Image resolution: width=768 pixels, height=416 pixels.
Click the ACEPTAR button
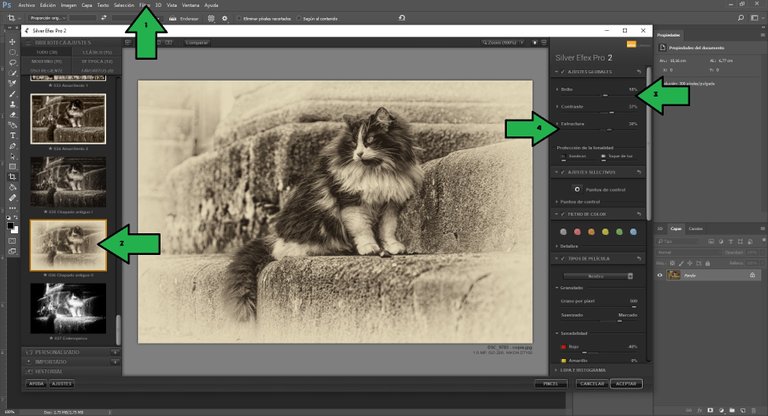pyautogui.click(x=626, y=384)
